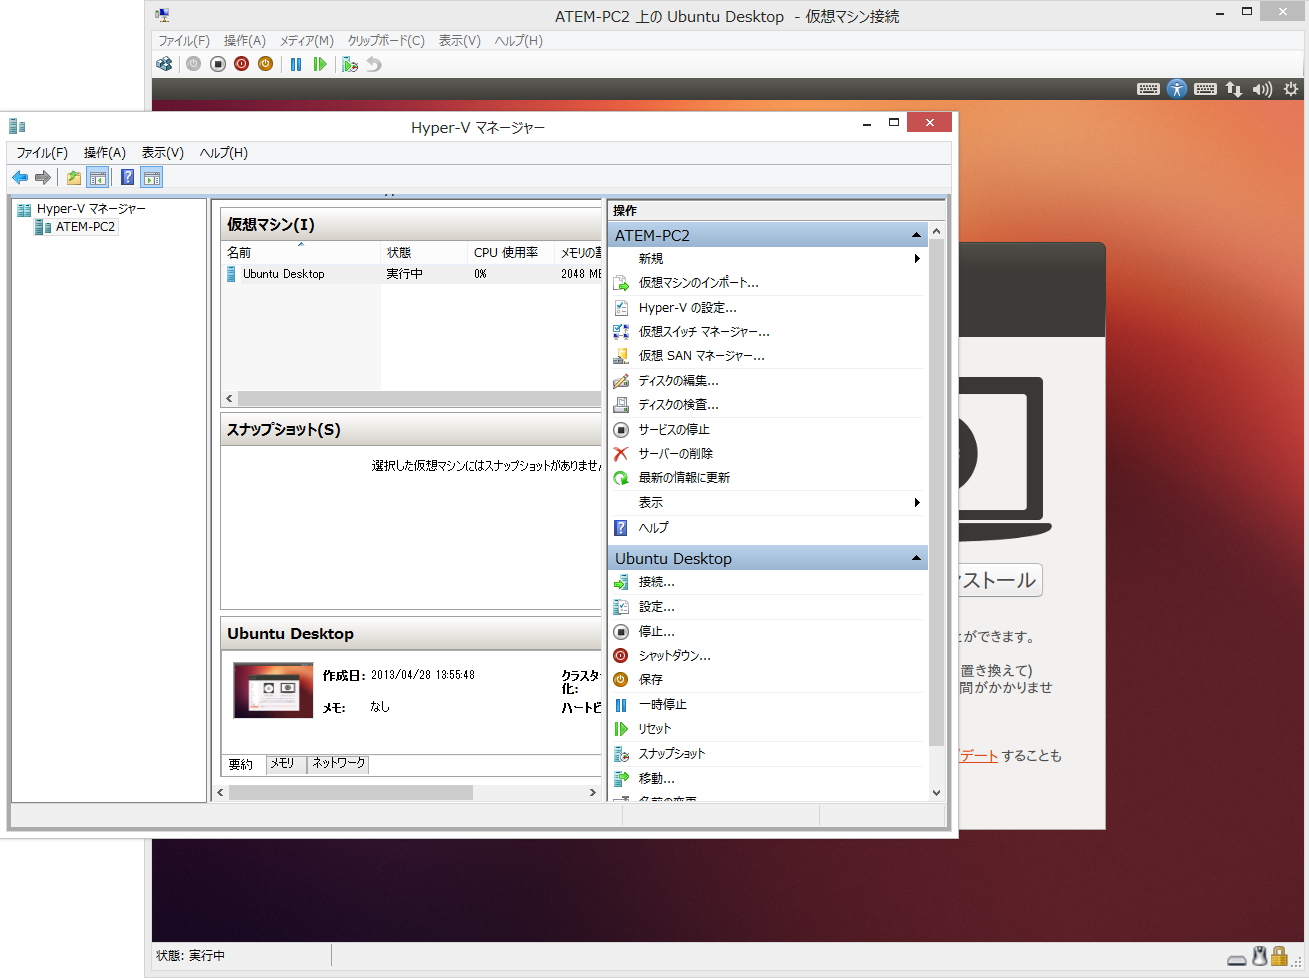Click green reset icon in VM connection toolbar

coord(320,64)
